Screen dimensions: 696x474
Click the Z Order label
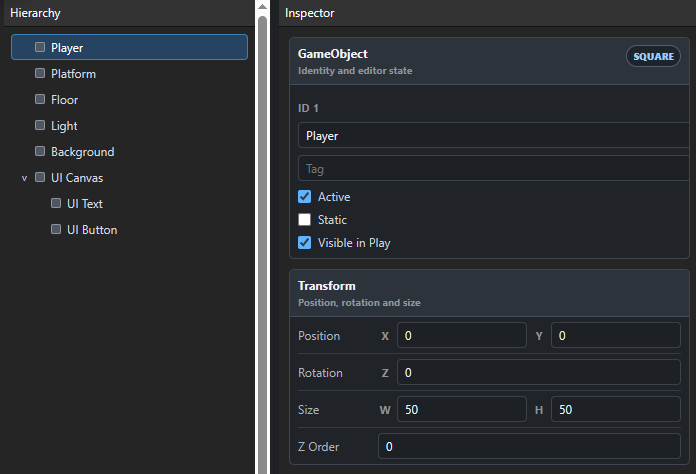tap(318, 446)
